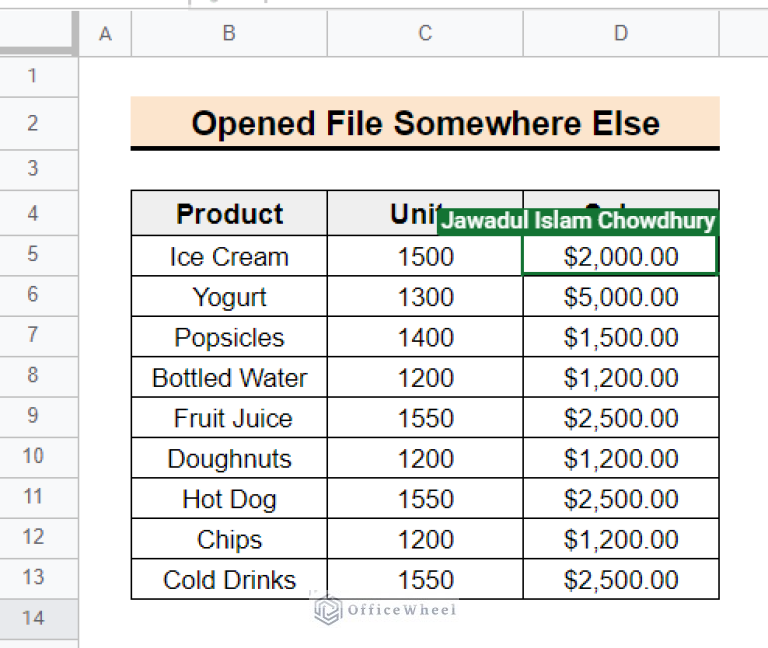Click the Fruit Juice cell
The image size is (768, 648).
229,418
